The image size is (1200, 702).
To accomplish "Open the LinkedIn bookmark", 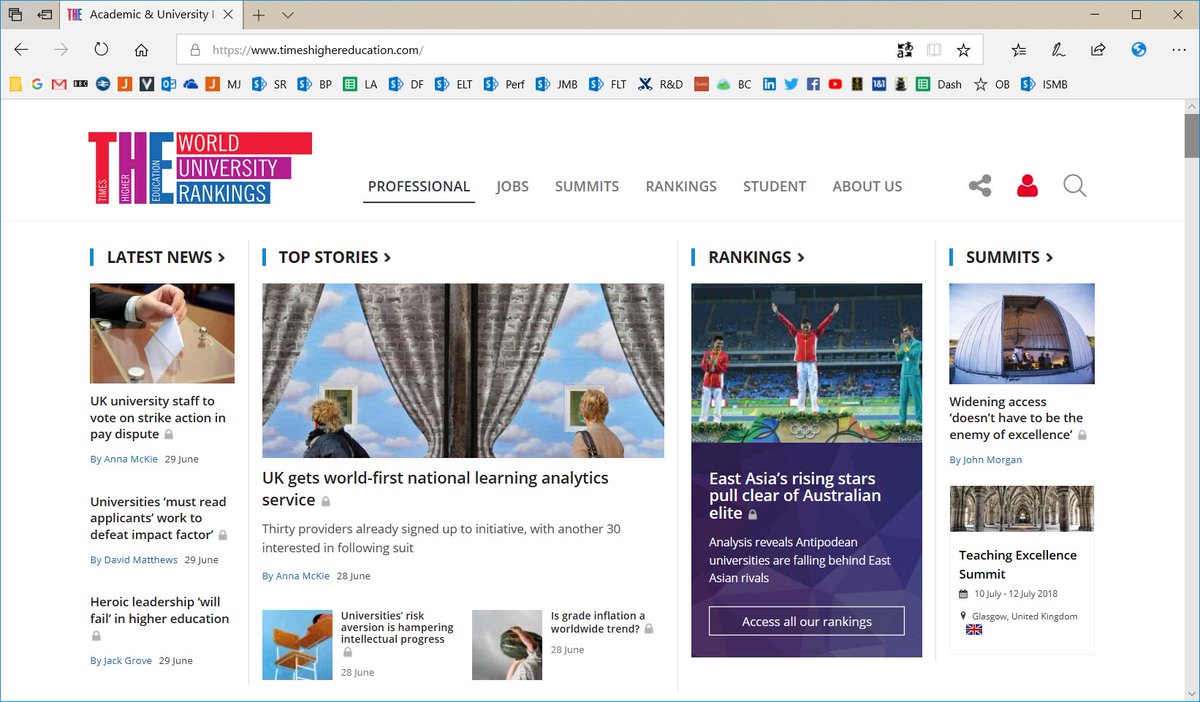I will tap(769, 84).
